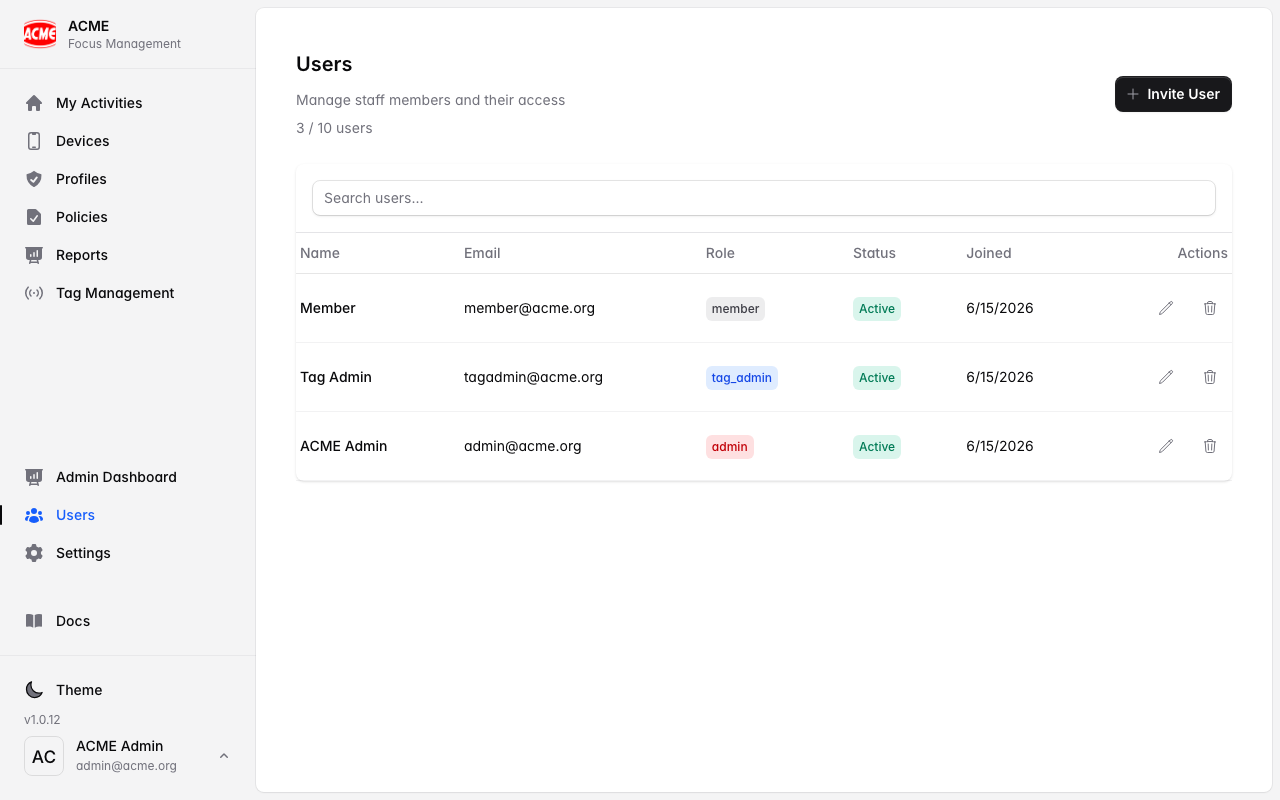Click the Tag Admin name cell
This screenshot has width=1280, height=800.
336,377
